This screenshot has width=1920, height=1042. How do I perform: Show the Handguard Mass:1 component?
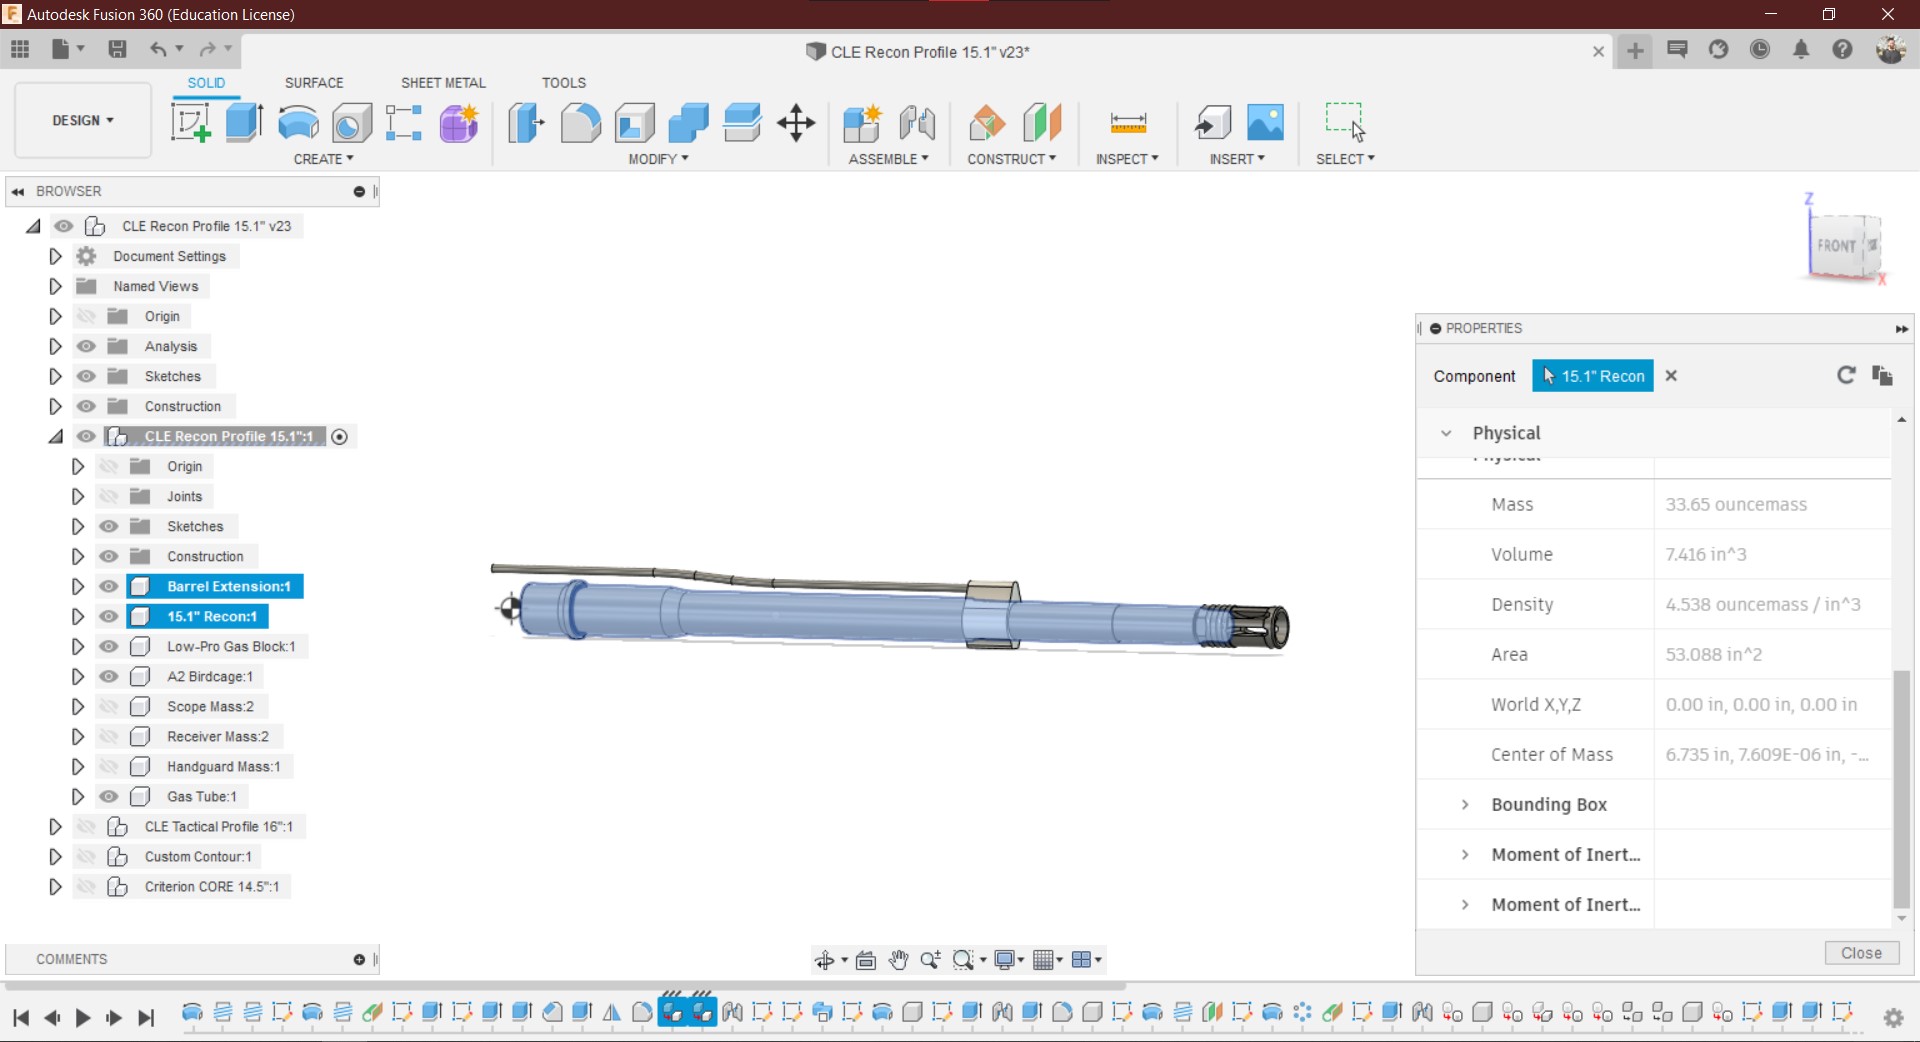109,766
